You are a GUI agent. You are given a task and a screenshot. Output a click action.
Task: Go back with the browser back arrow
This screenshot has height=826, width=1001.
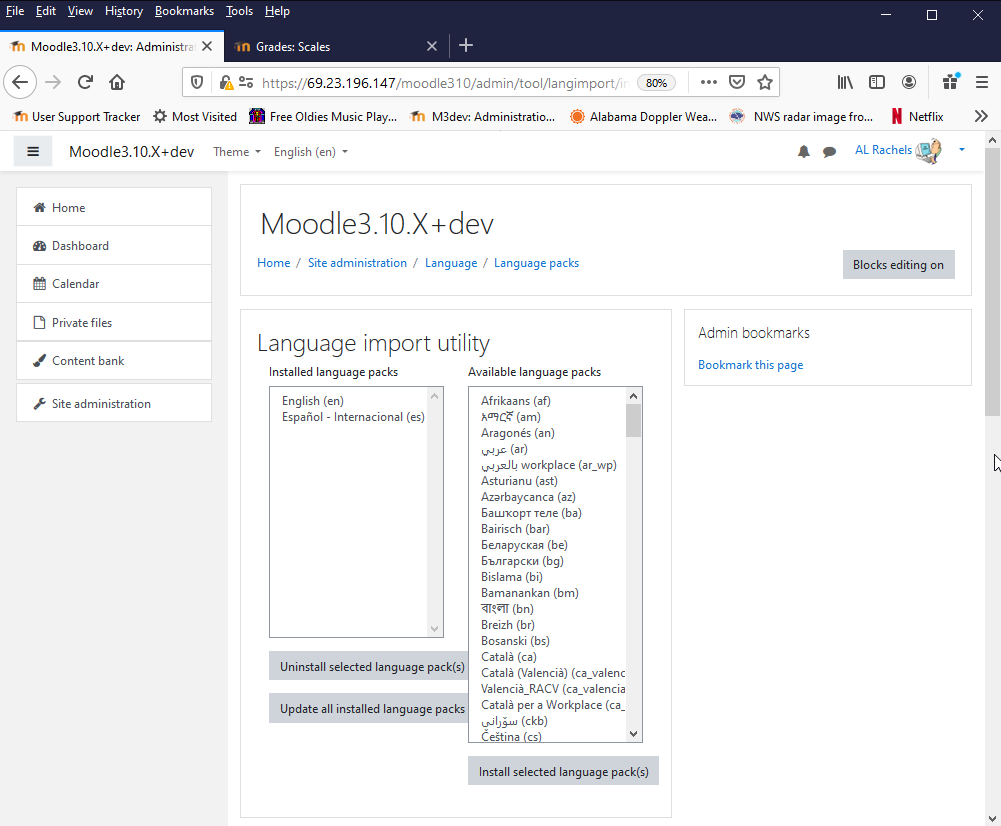coord(20,82)
